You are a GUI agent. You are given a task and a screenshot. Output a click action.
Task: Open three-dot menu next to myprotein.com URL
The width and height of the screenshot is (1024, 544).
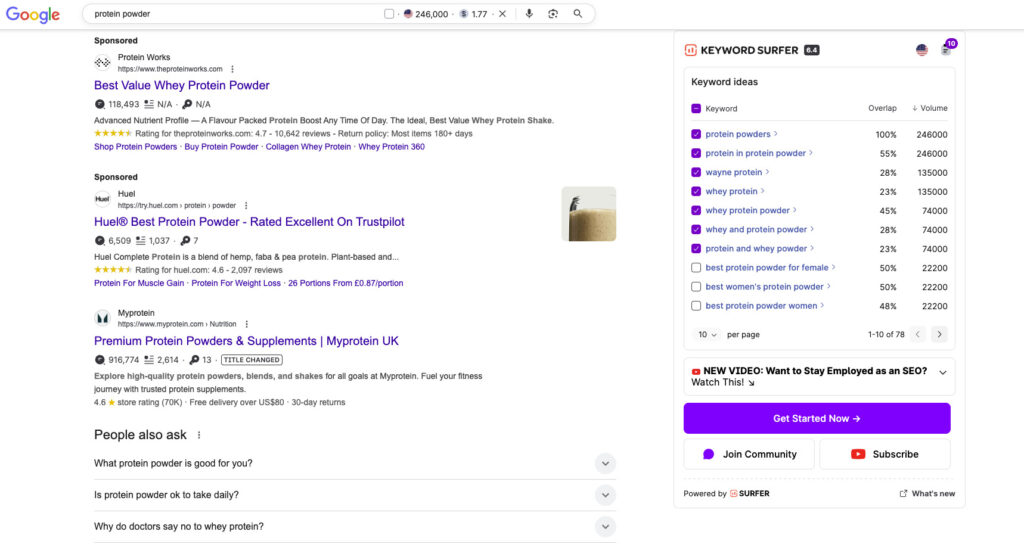pos(247,325)
